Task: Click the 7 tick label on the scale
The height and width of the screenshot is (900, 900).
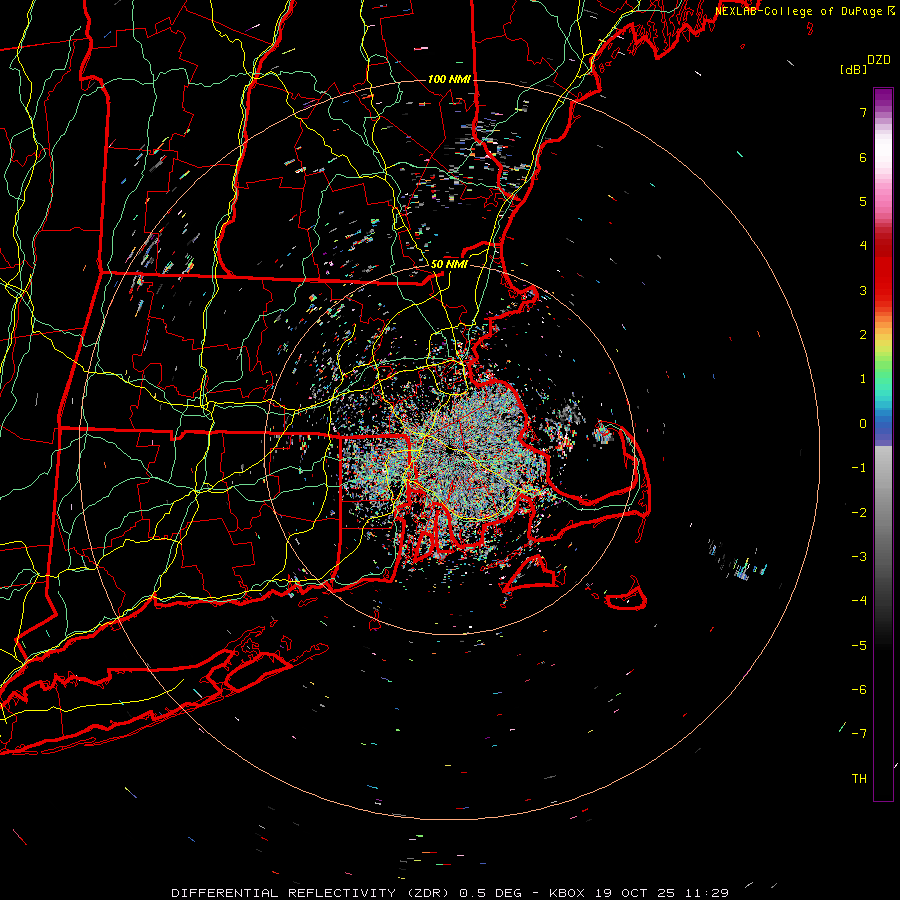Action: [863, 112]
